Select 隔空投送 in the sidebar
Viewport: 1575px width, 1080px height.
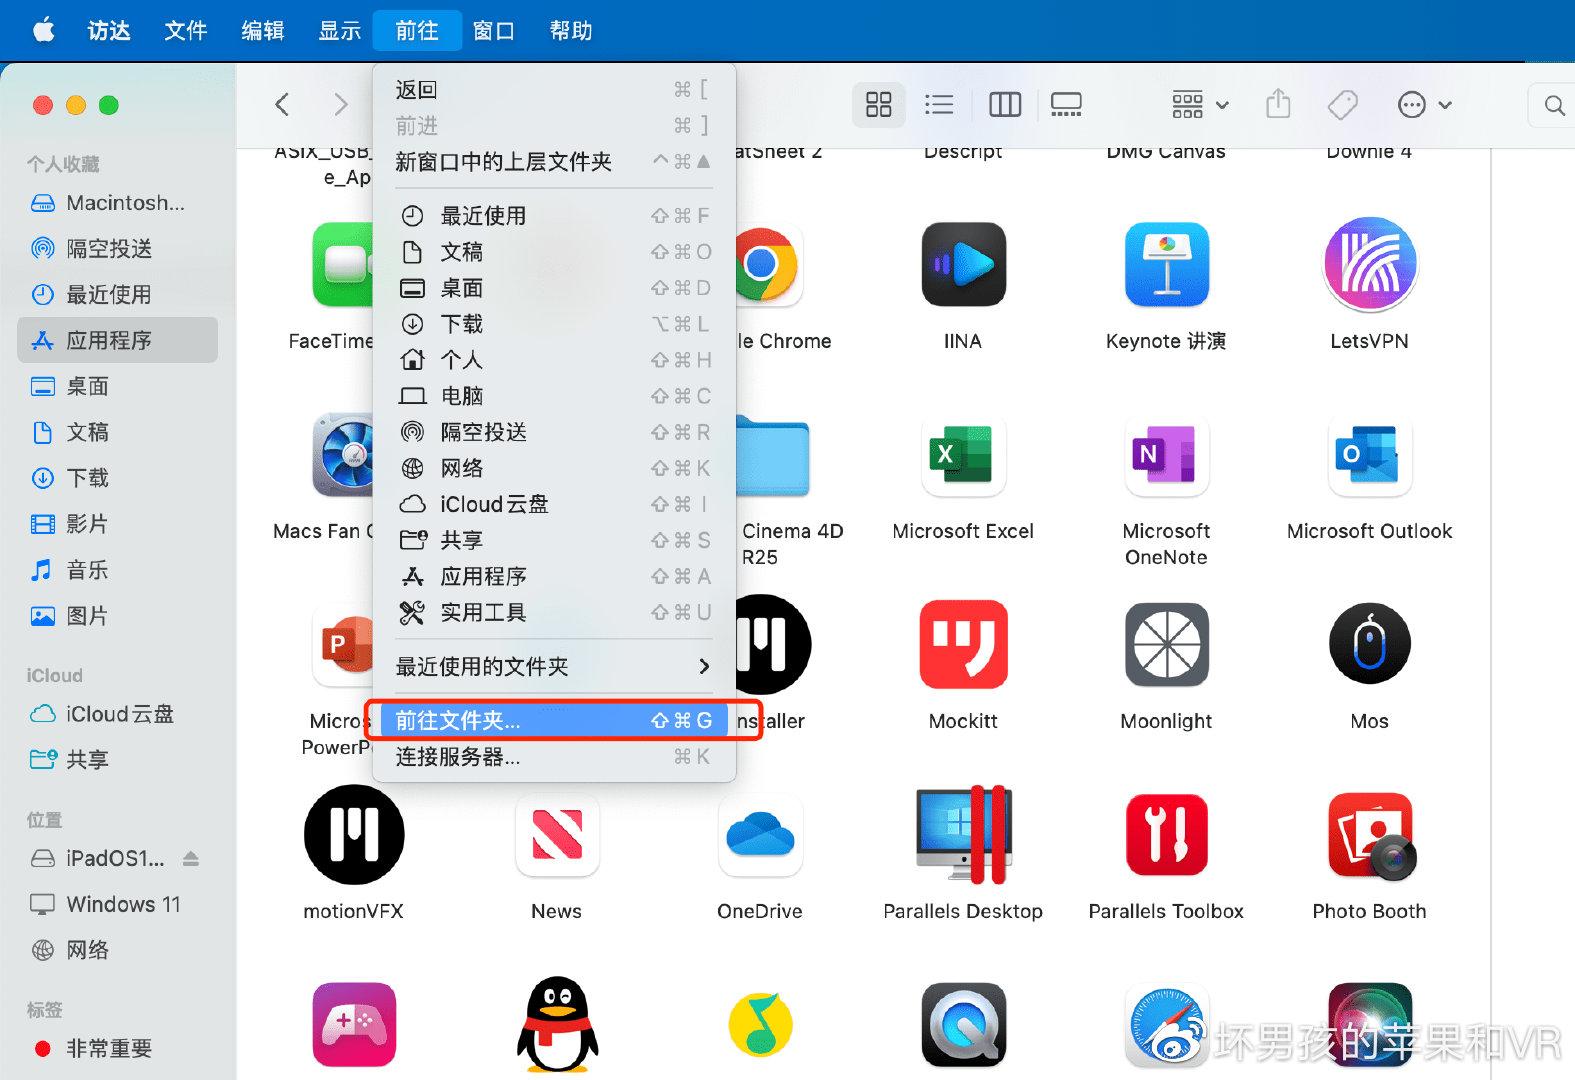[118, 248]
